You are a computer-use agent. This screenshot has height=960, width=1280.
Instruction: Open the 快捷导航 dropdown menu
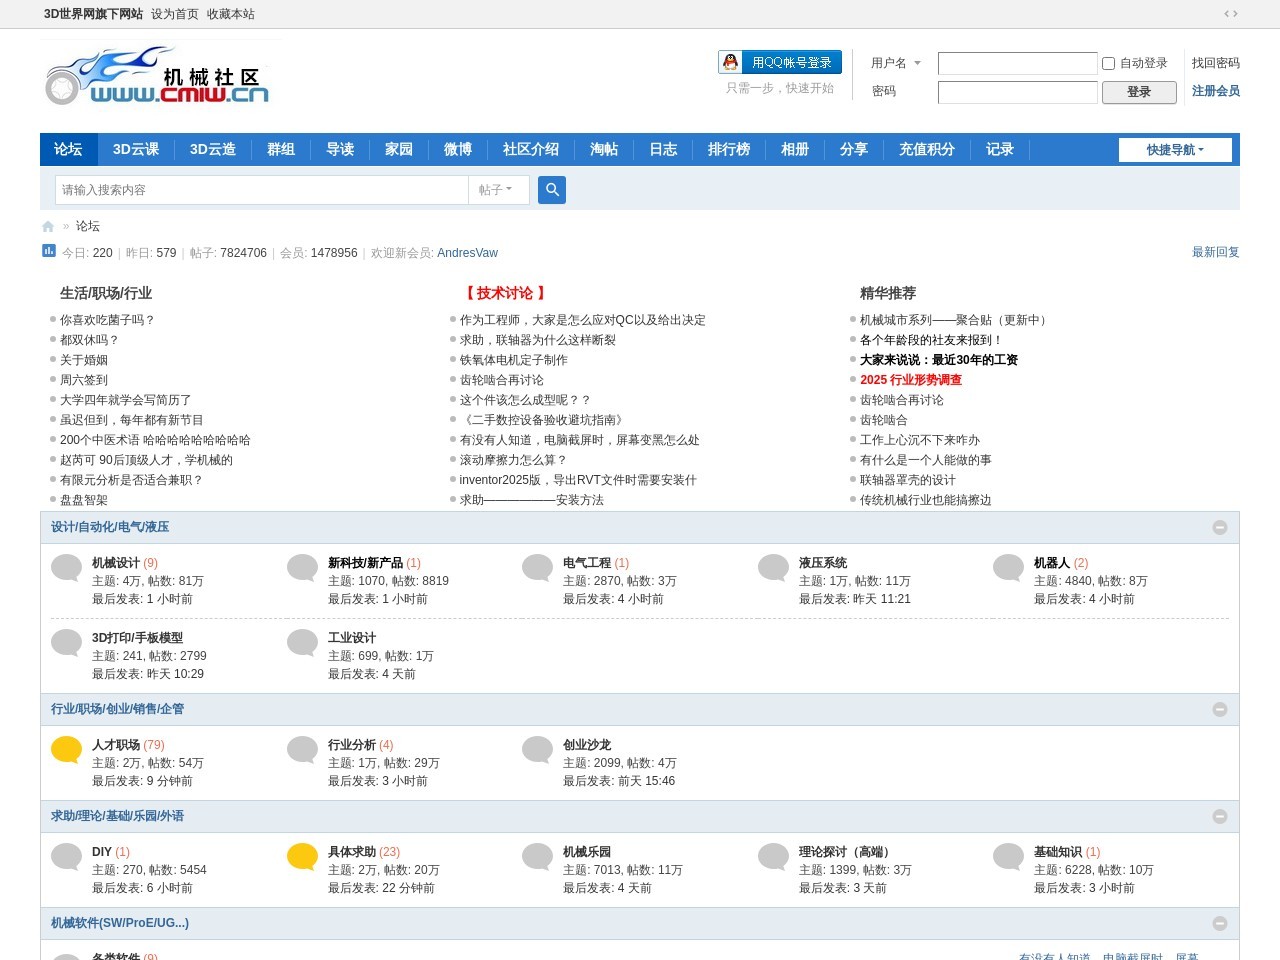[x=1175, y=149]
